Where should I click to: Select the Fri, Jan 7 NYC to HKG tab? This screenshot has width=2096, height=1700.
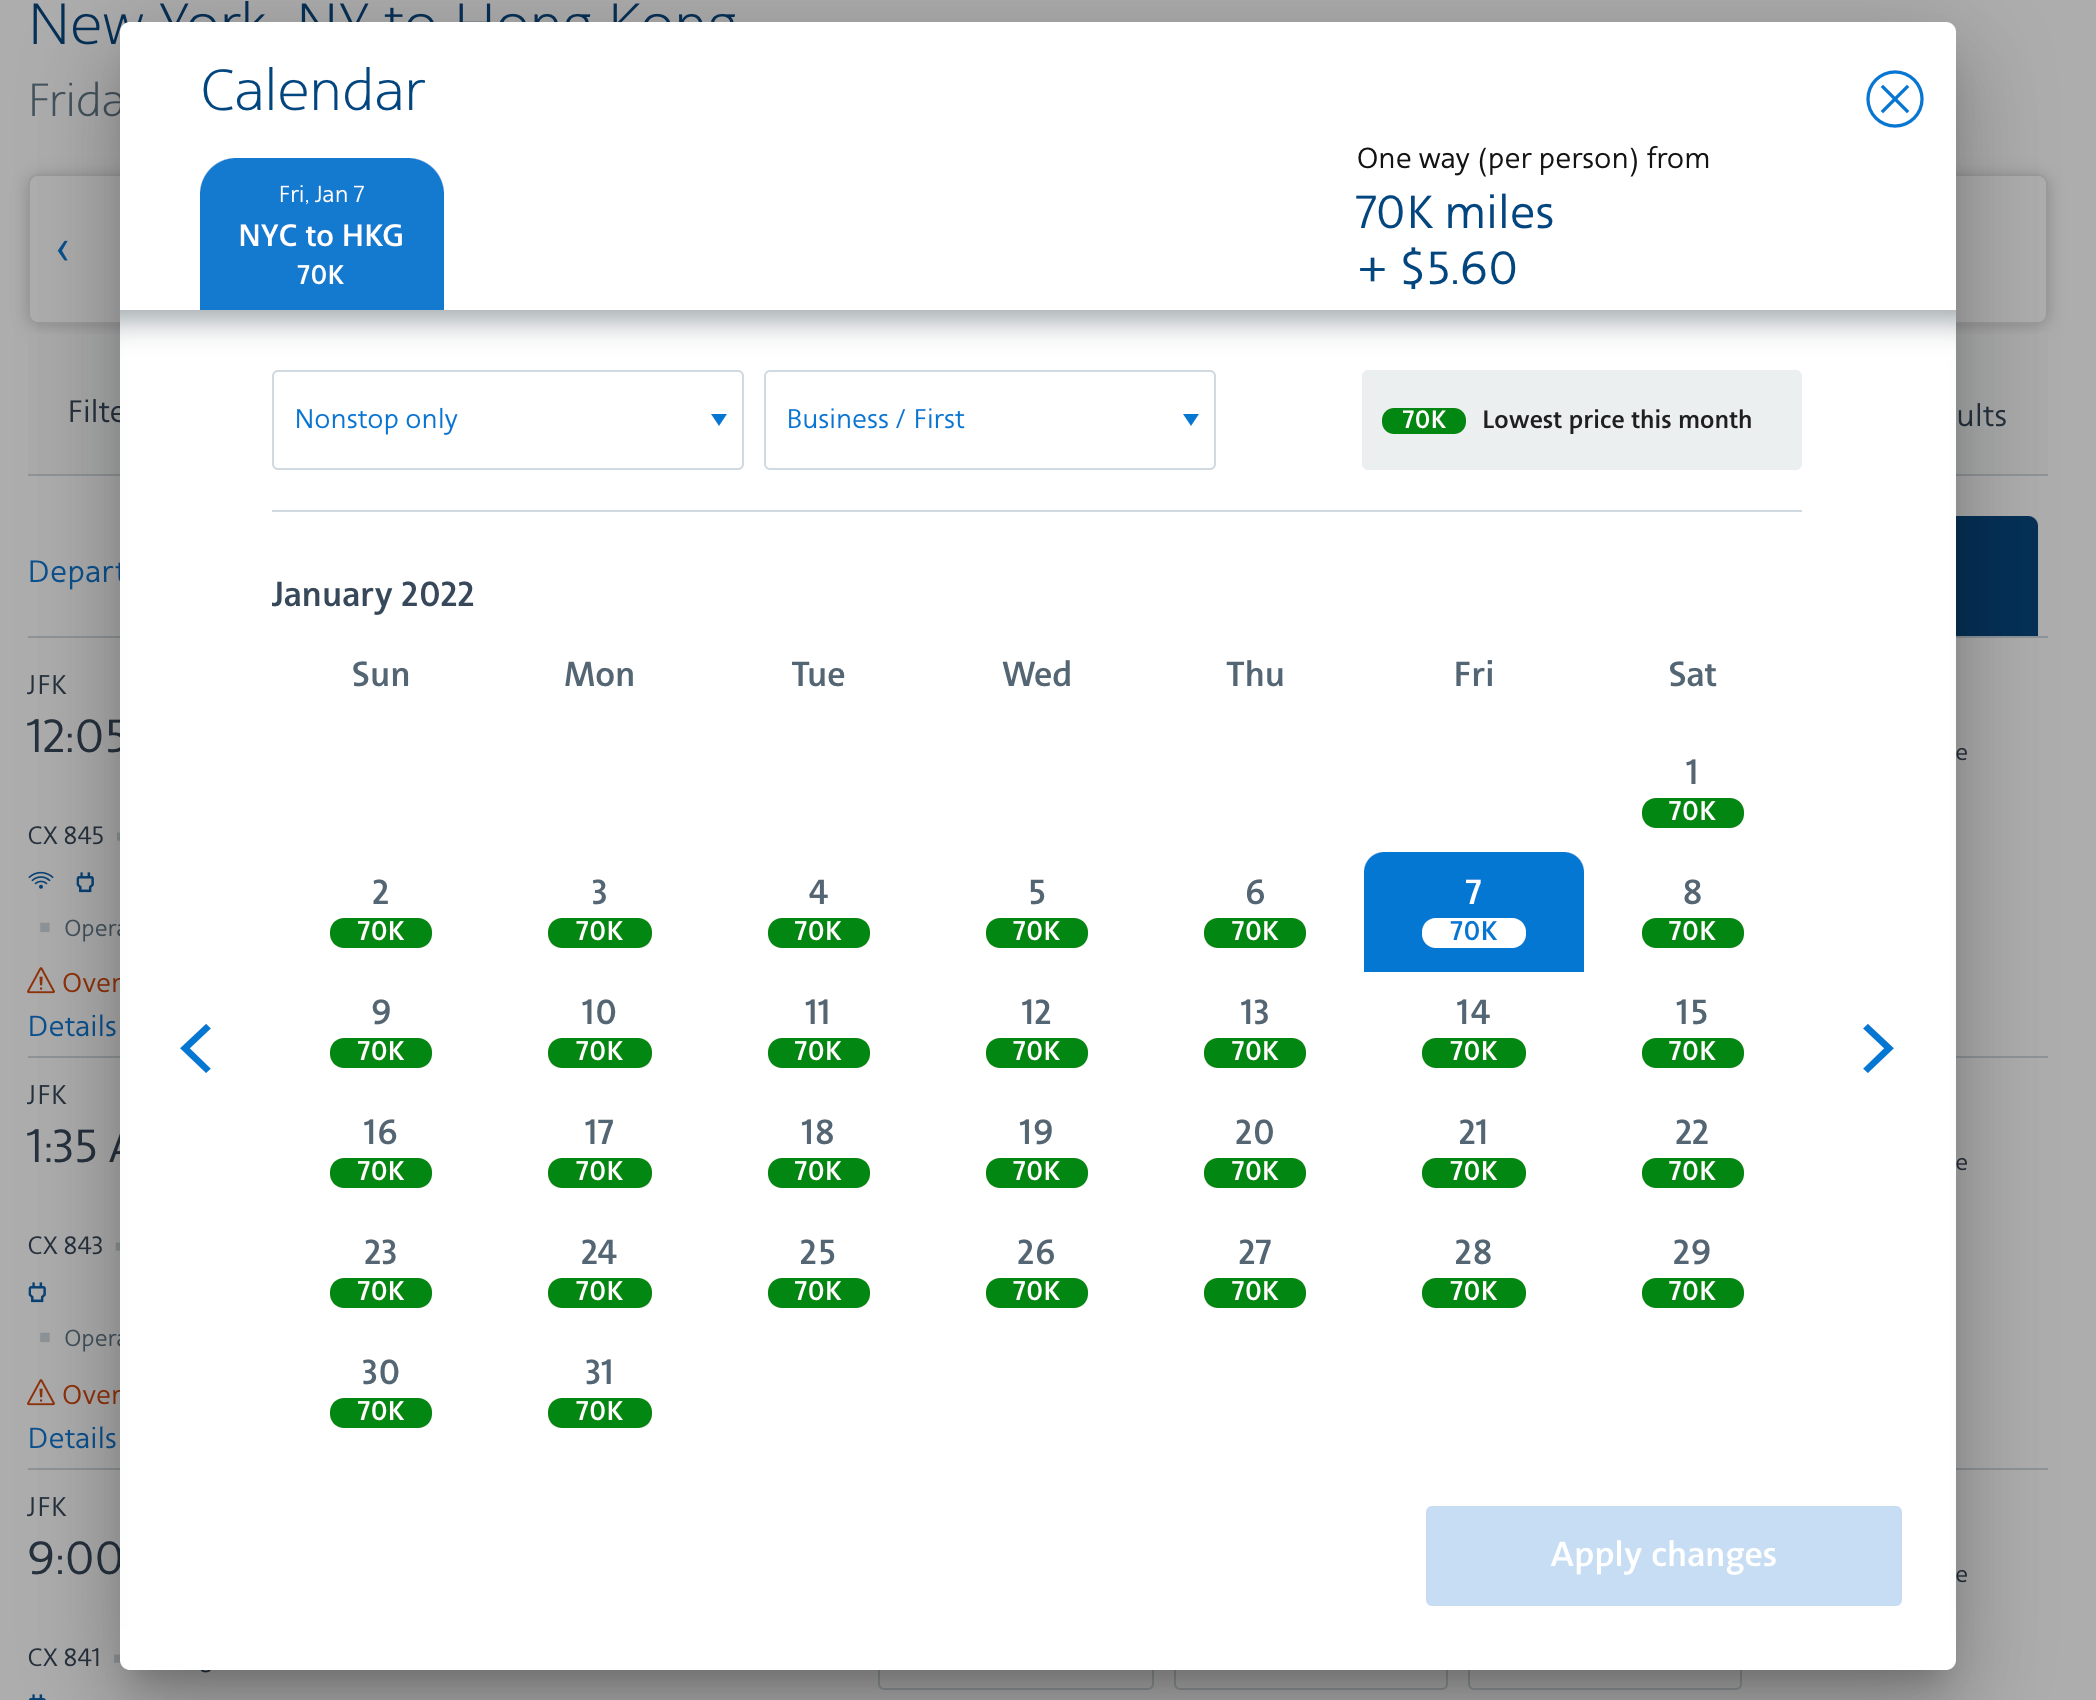click(321, 234)
